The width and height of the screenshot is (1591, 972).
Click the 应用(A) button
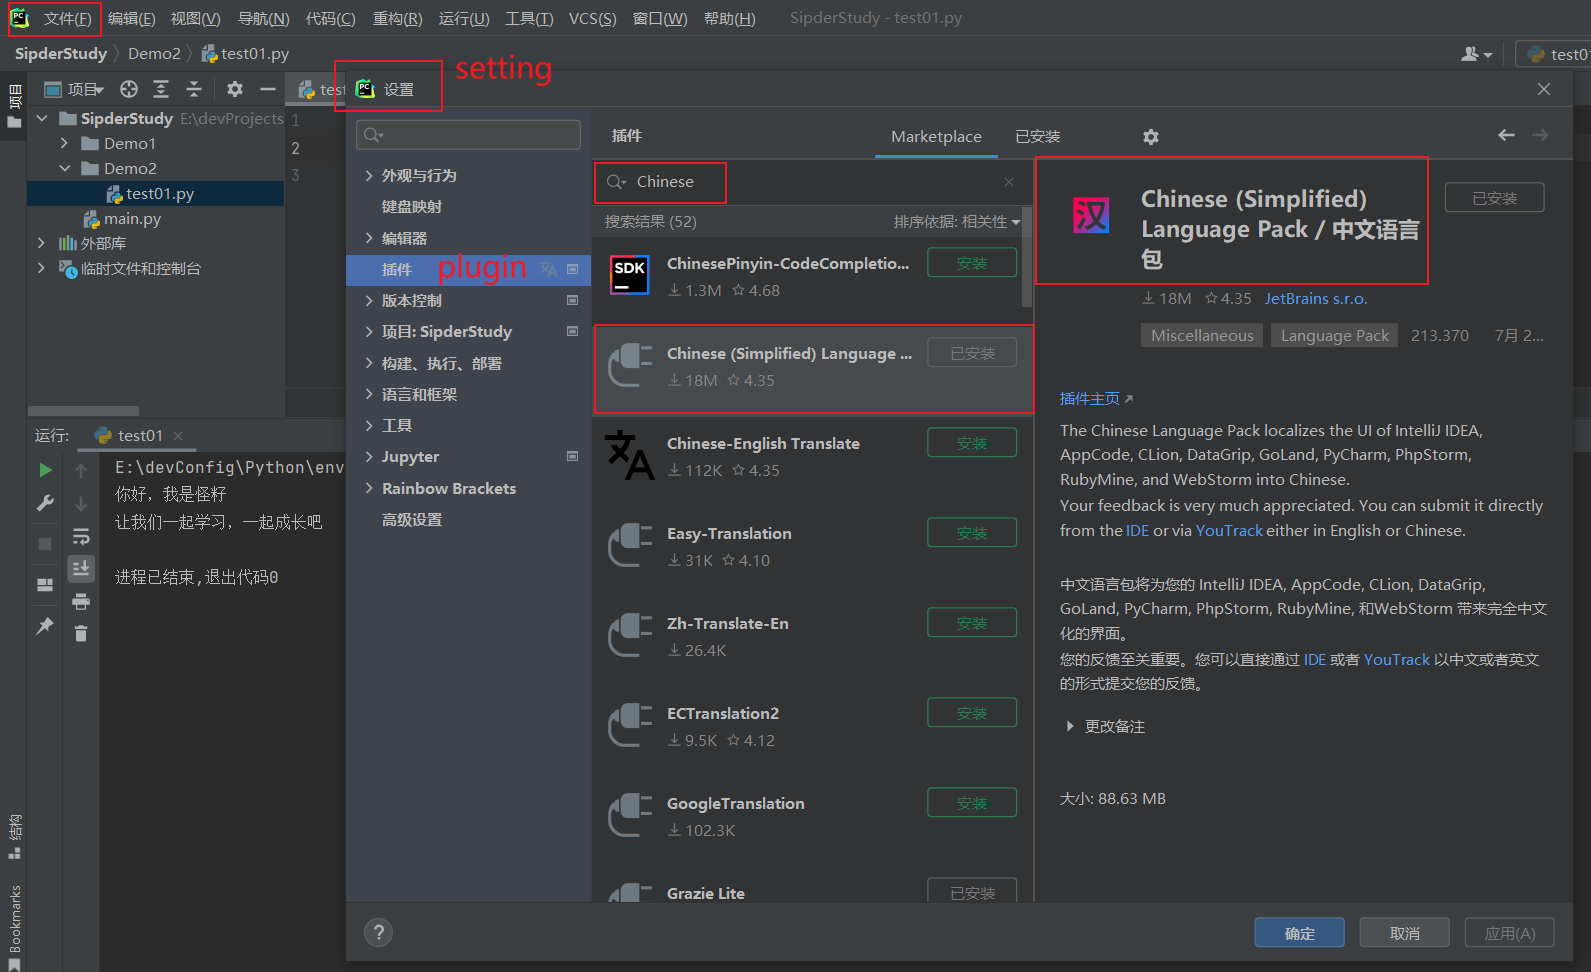(1509, 933)
